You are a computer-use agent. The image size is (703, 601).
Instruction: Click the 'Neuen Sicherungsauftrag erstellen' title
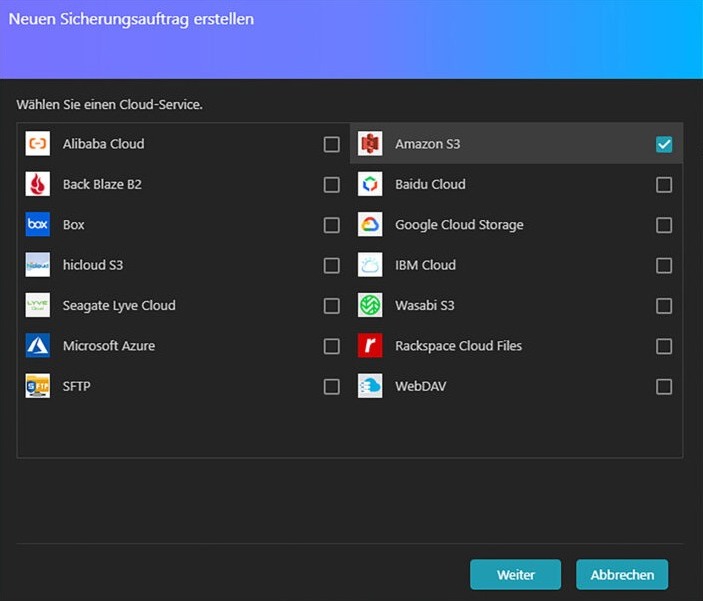(x=131, y=19)
